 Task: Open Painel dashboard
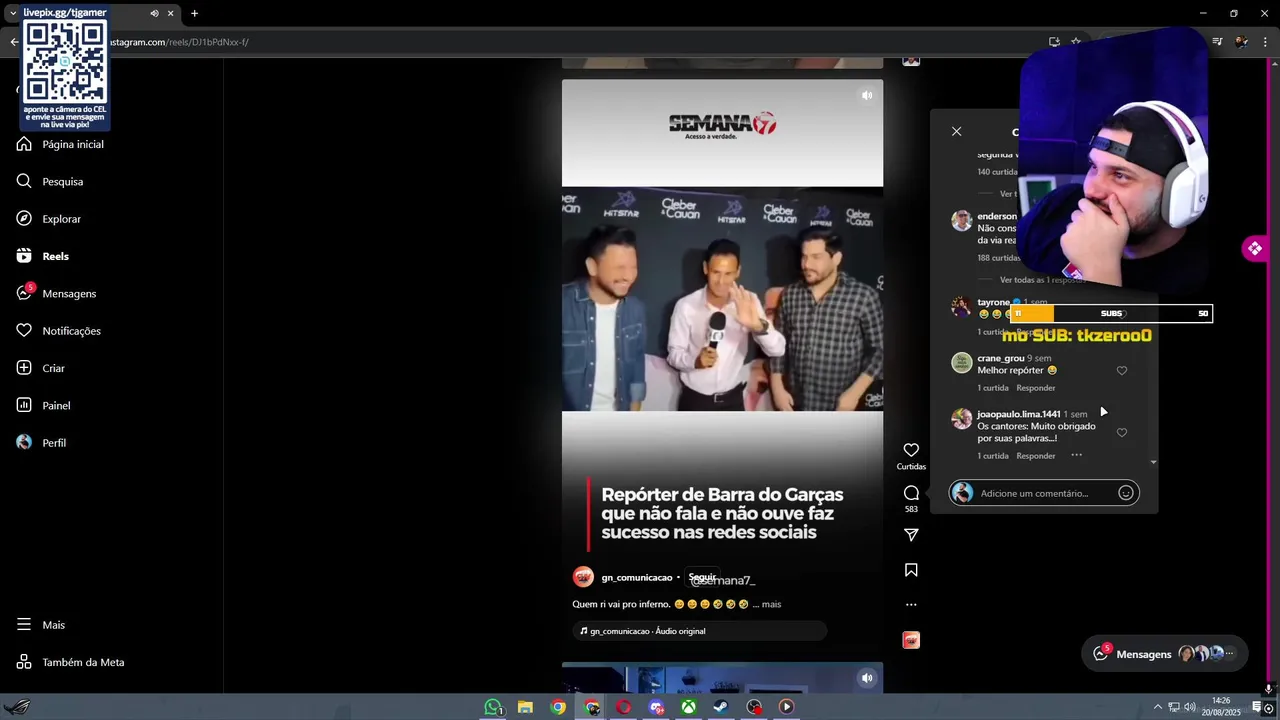(x=43, y=405)
